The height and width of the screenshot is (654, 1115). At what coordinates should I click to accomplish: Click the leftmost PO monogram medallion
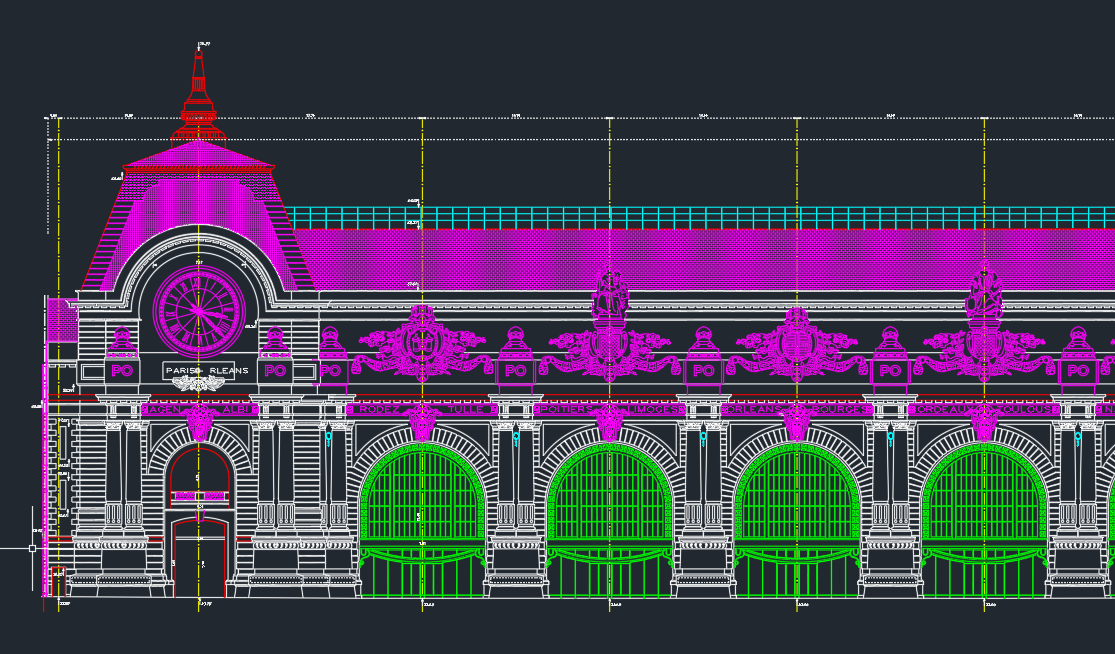pyautogui.click(x=121, y=369)
